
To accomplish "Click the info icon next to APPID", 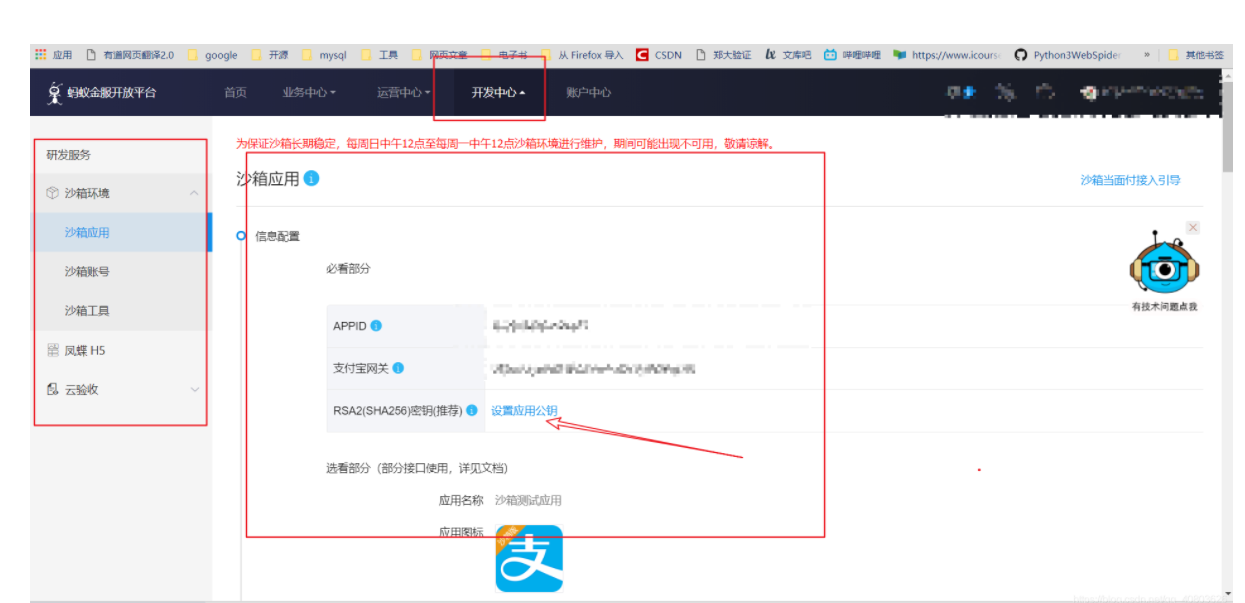I will pyautogui.click(x=376, y=326).
